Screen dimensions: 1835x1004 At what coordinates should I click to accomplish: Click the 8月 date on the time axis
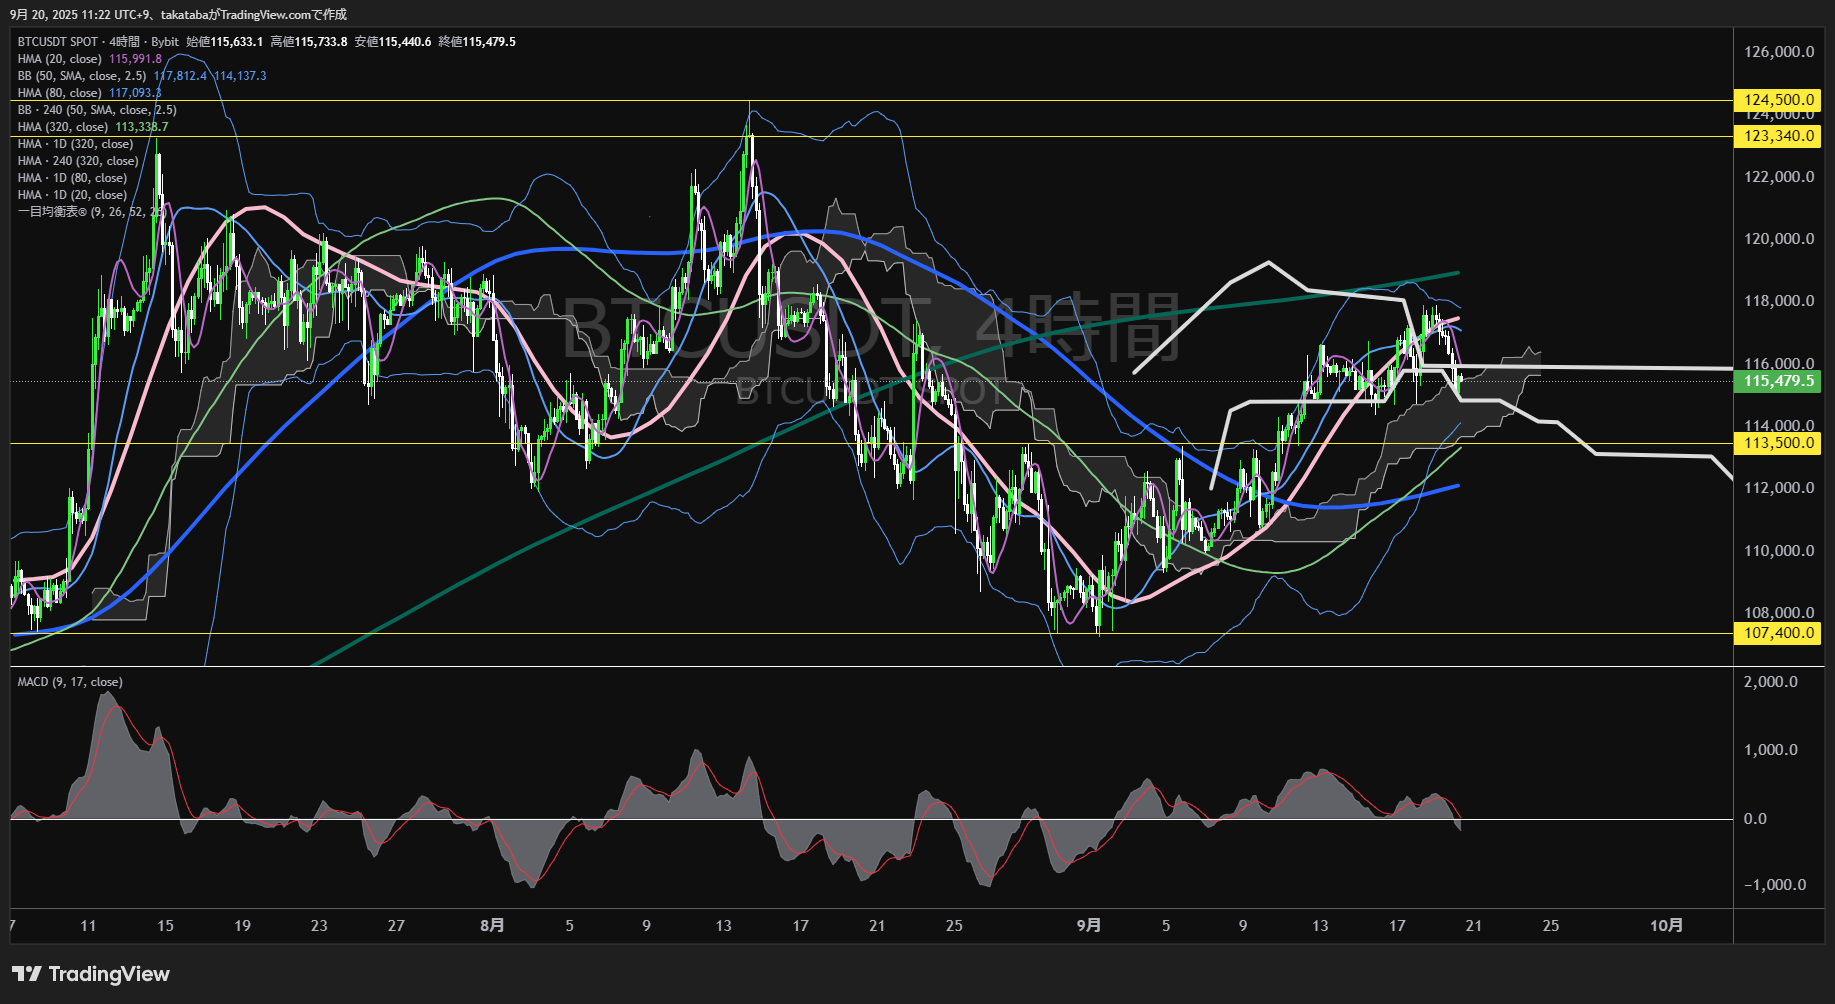[492, 926]
